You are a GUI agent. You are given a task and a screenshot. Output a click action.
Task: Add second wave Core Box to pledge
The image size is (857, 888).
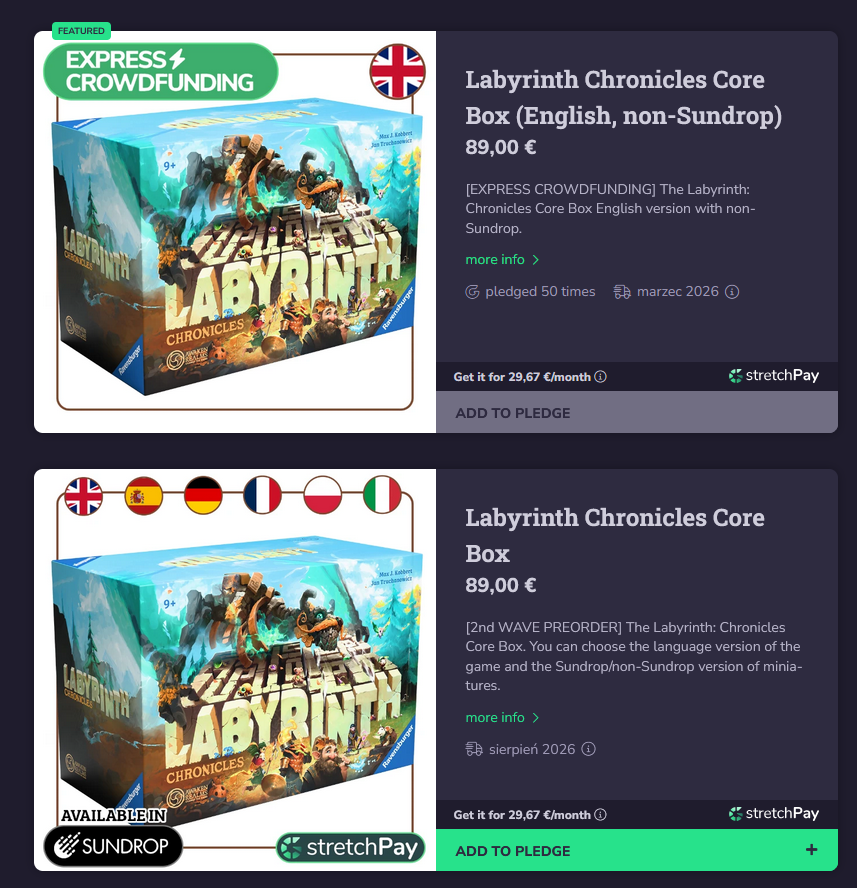coord(637,850)
